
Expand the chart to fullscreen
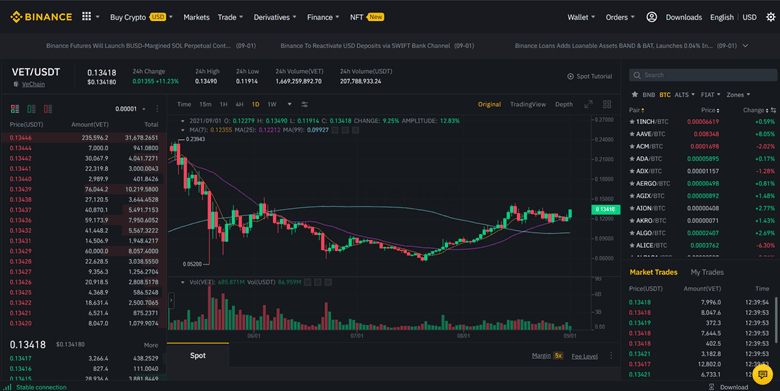[588, 104]
